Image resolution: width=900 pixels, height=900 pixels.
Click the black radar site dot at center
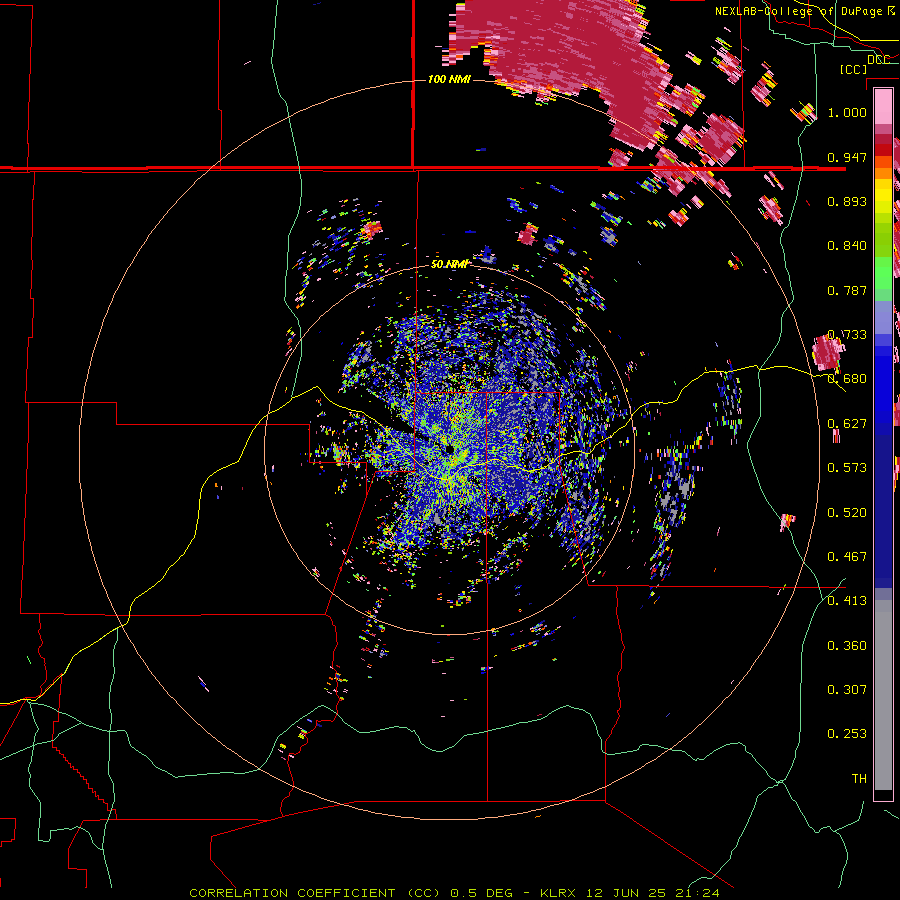tap(449, 448)
